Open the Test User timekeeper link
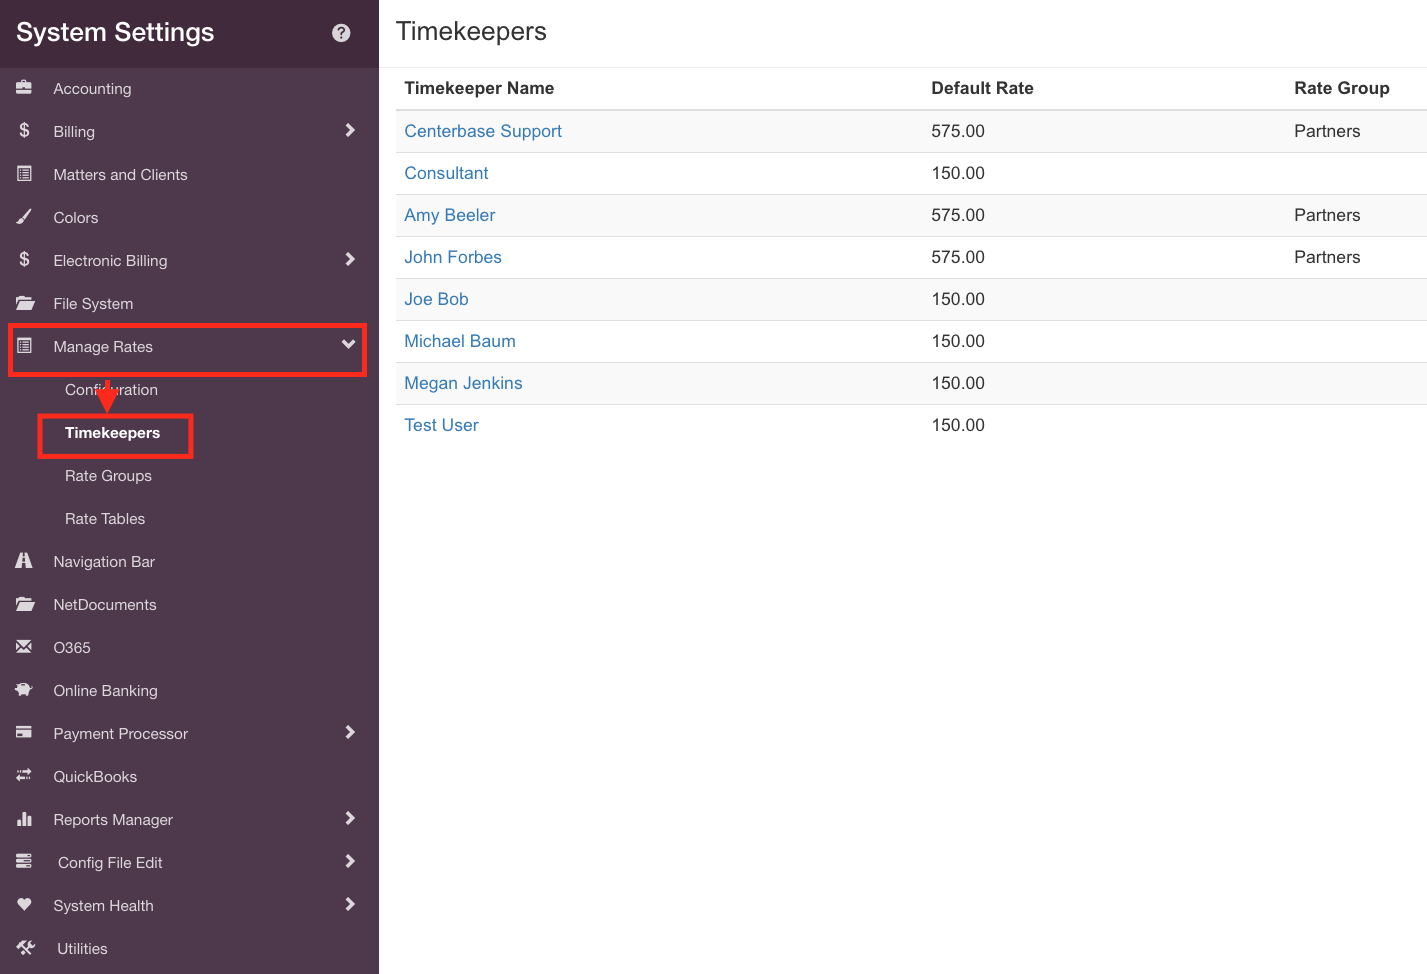 click(x=441, y=424)
